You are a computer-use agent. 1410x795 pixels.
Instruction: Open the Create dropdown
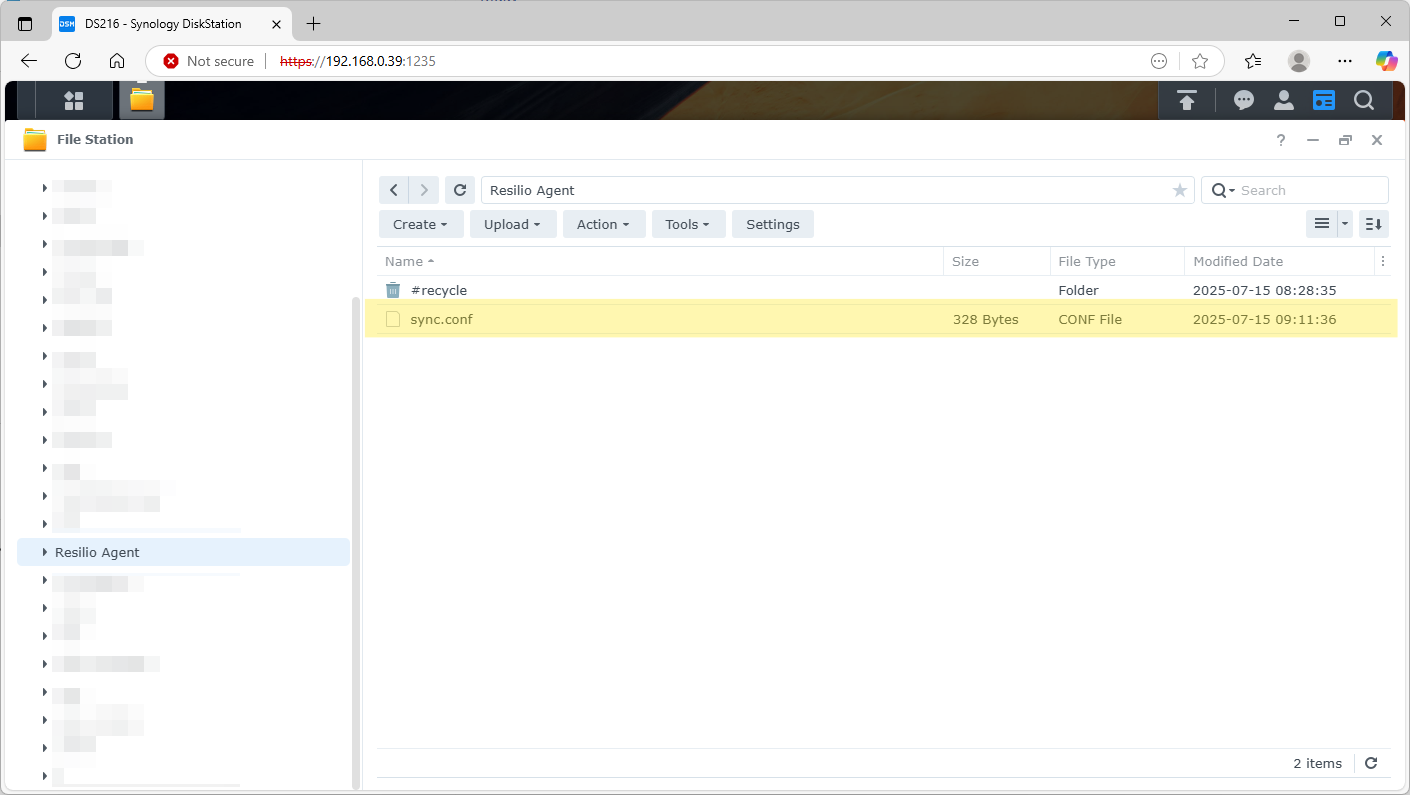click(420, 224)
